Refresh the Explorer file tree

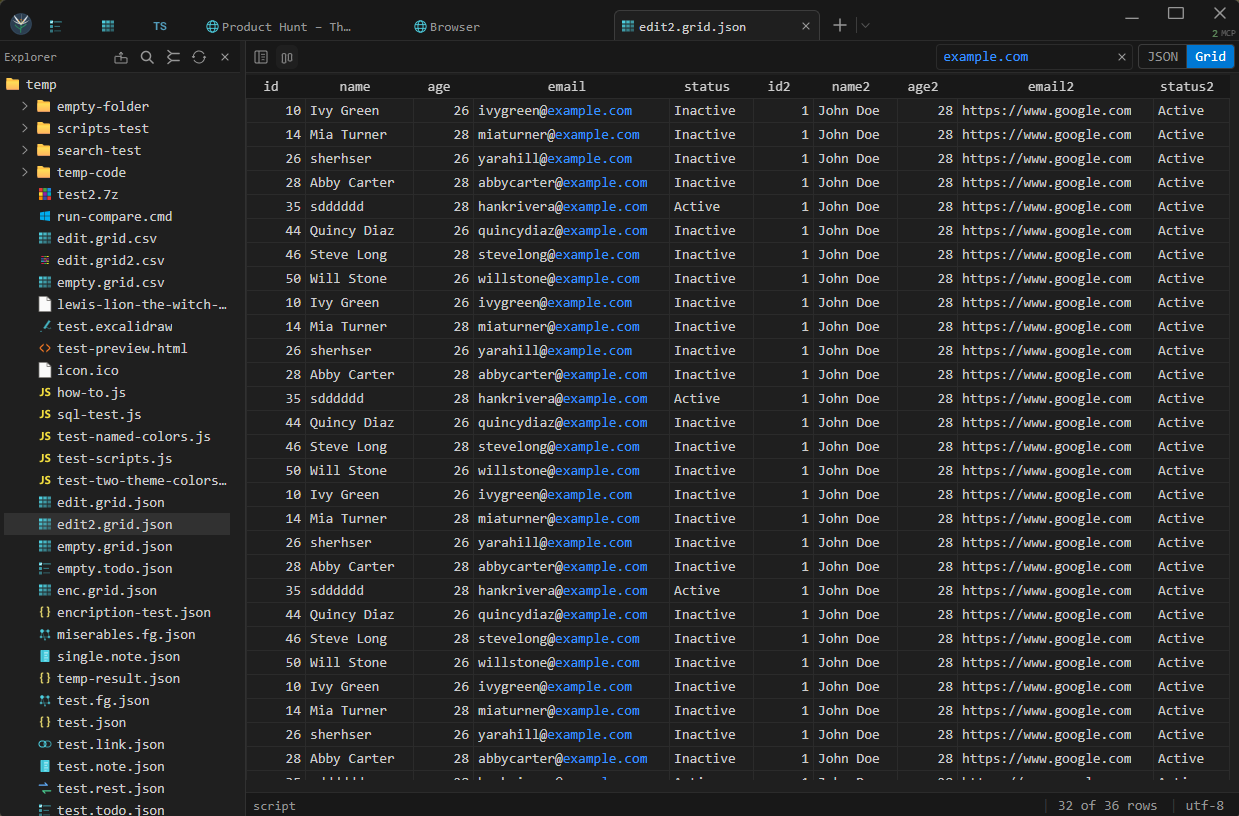pyautogui.click(x=199, y=57)
